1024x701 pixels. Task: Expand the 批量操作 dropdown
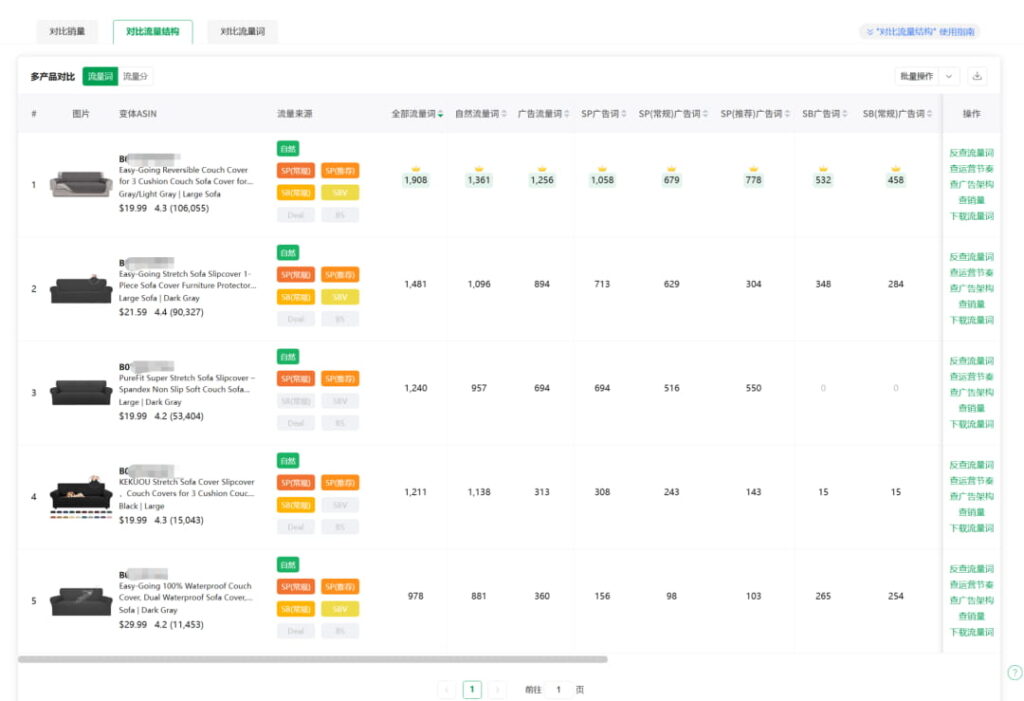[949, 76]
